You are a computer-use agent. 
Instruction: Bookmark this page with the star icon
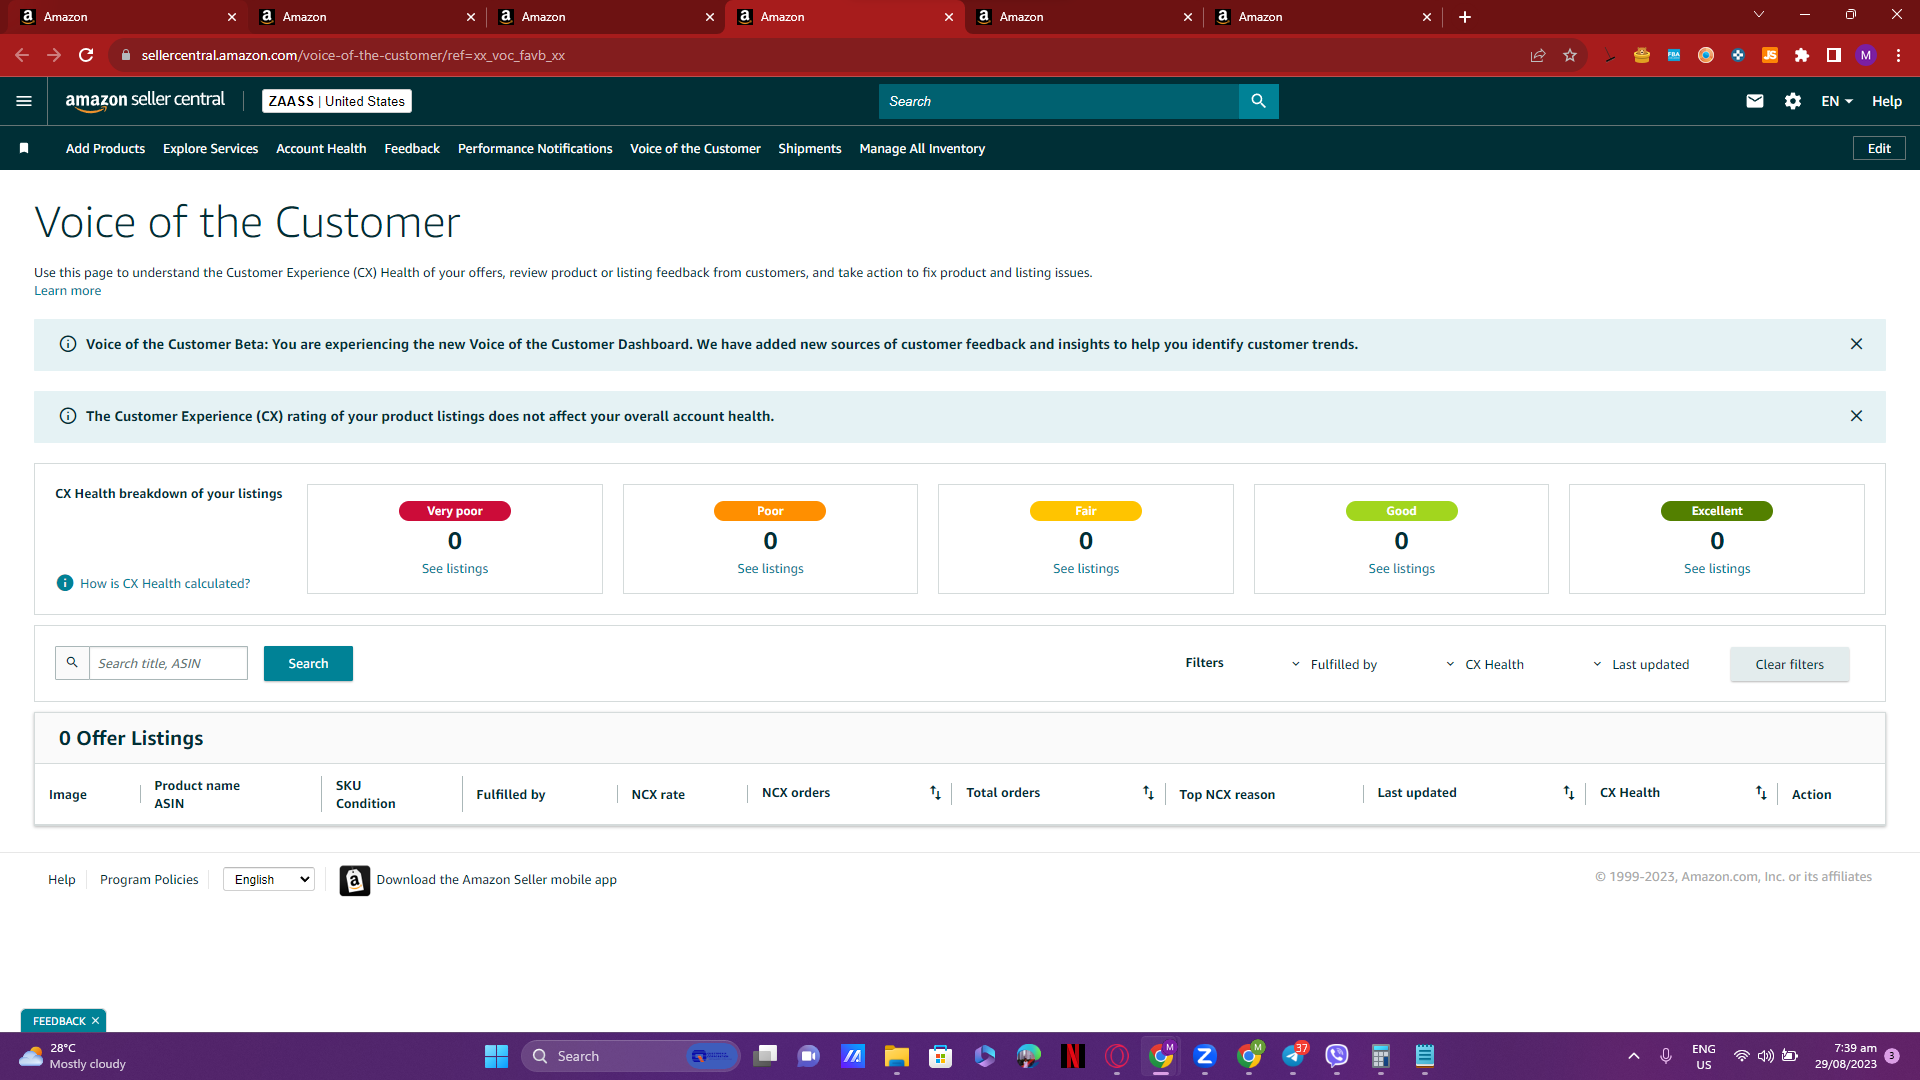[x=1570, y=55]
